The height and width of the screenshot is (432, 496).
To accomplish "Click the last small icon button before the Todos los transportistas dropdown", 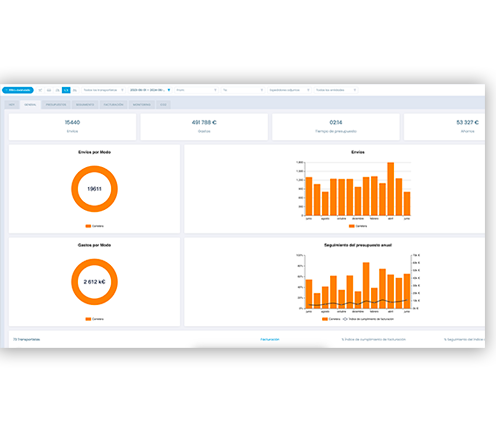I will point(75,90).
